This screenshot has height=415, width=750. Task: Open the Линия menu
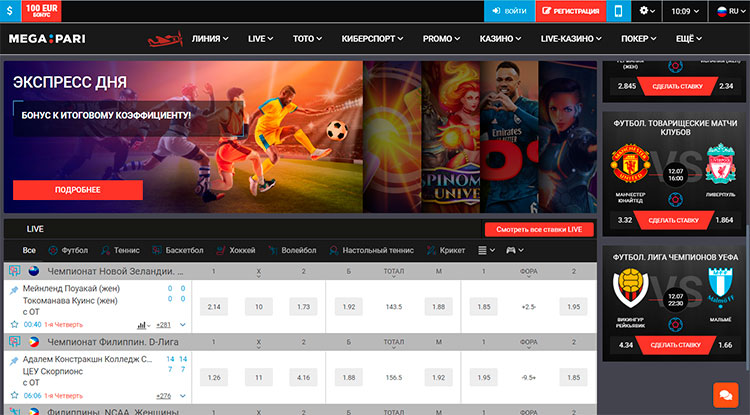(x=210, y=39)
